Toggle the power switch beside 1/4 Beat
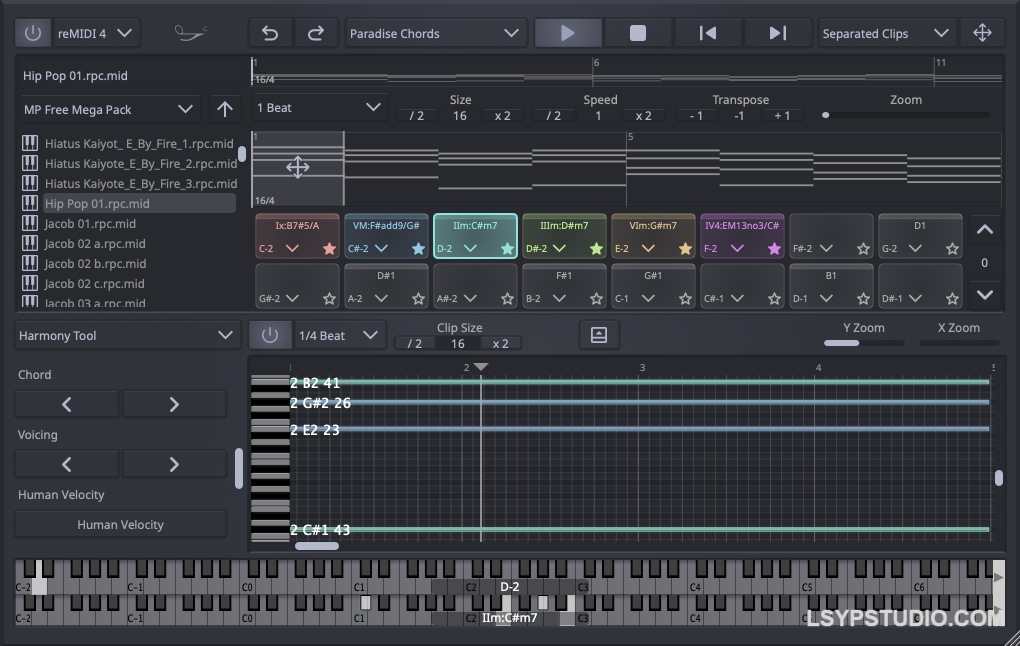The height and width of the screenshot is (646, 1020). [x=270, y=335]
